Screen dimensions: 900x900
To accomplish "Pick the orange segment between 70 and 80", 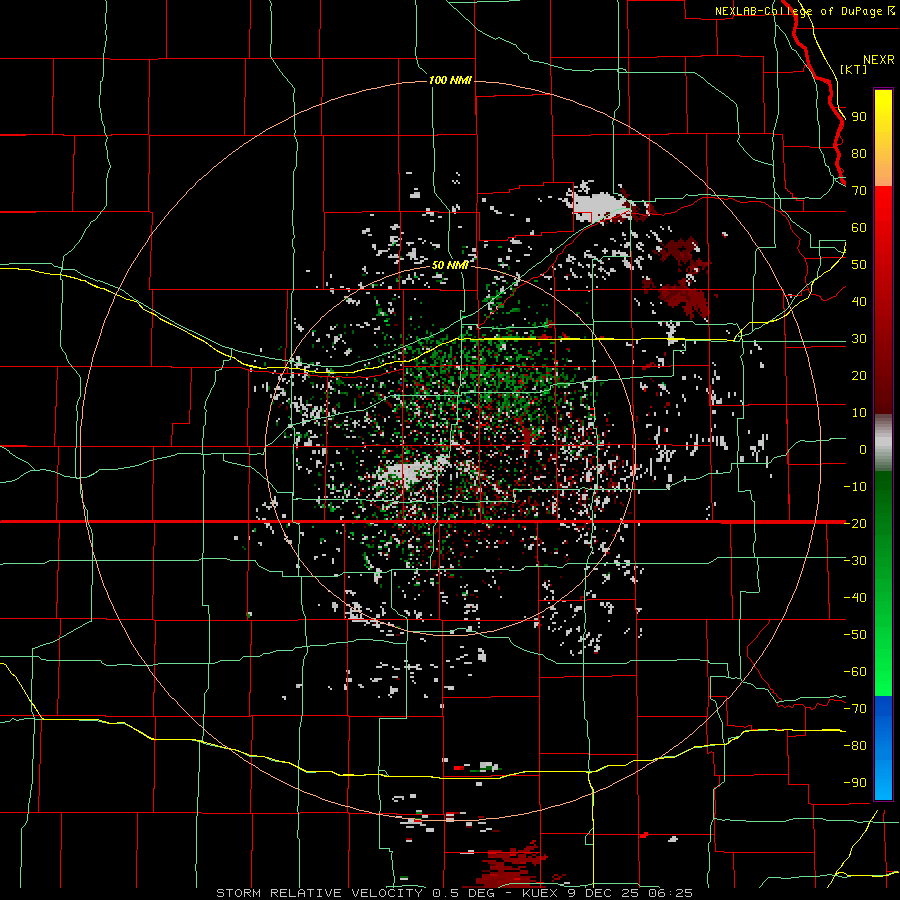I will [x=883, y=170].
